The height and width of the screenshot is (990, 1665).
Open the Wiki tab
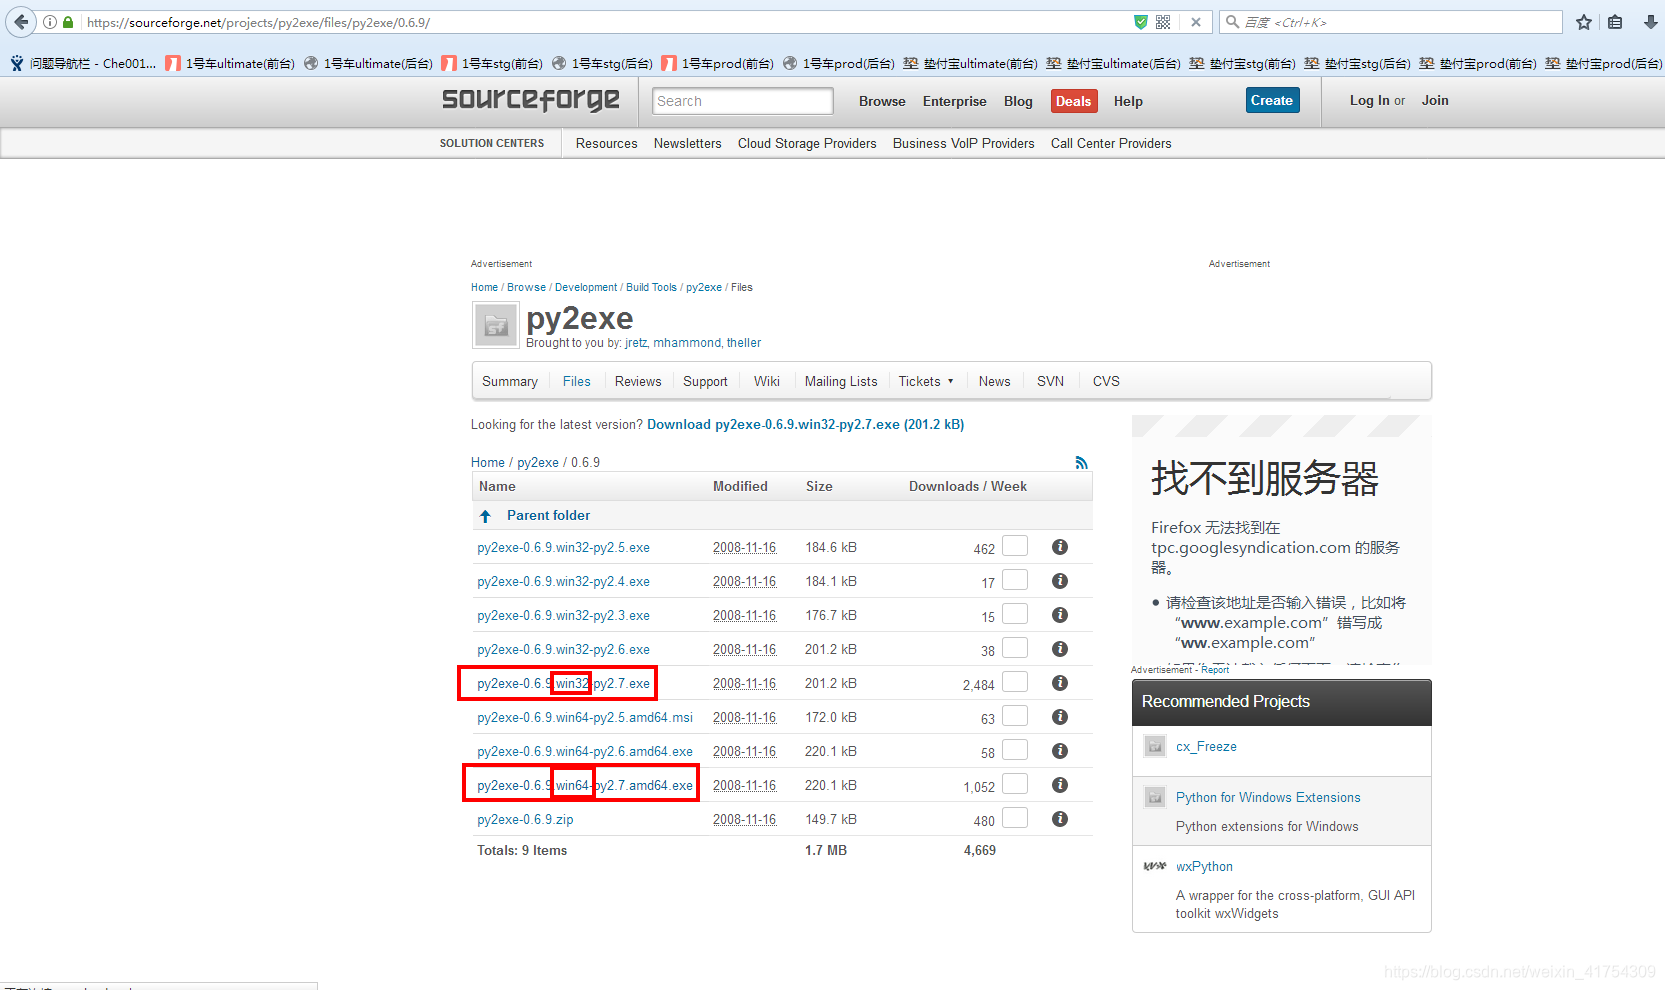767,381
